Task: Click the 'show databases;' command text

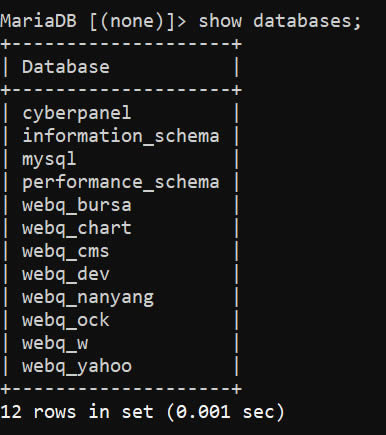Action: [x=280, y=21]
